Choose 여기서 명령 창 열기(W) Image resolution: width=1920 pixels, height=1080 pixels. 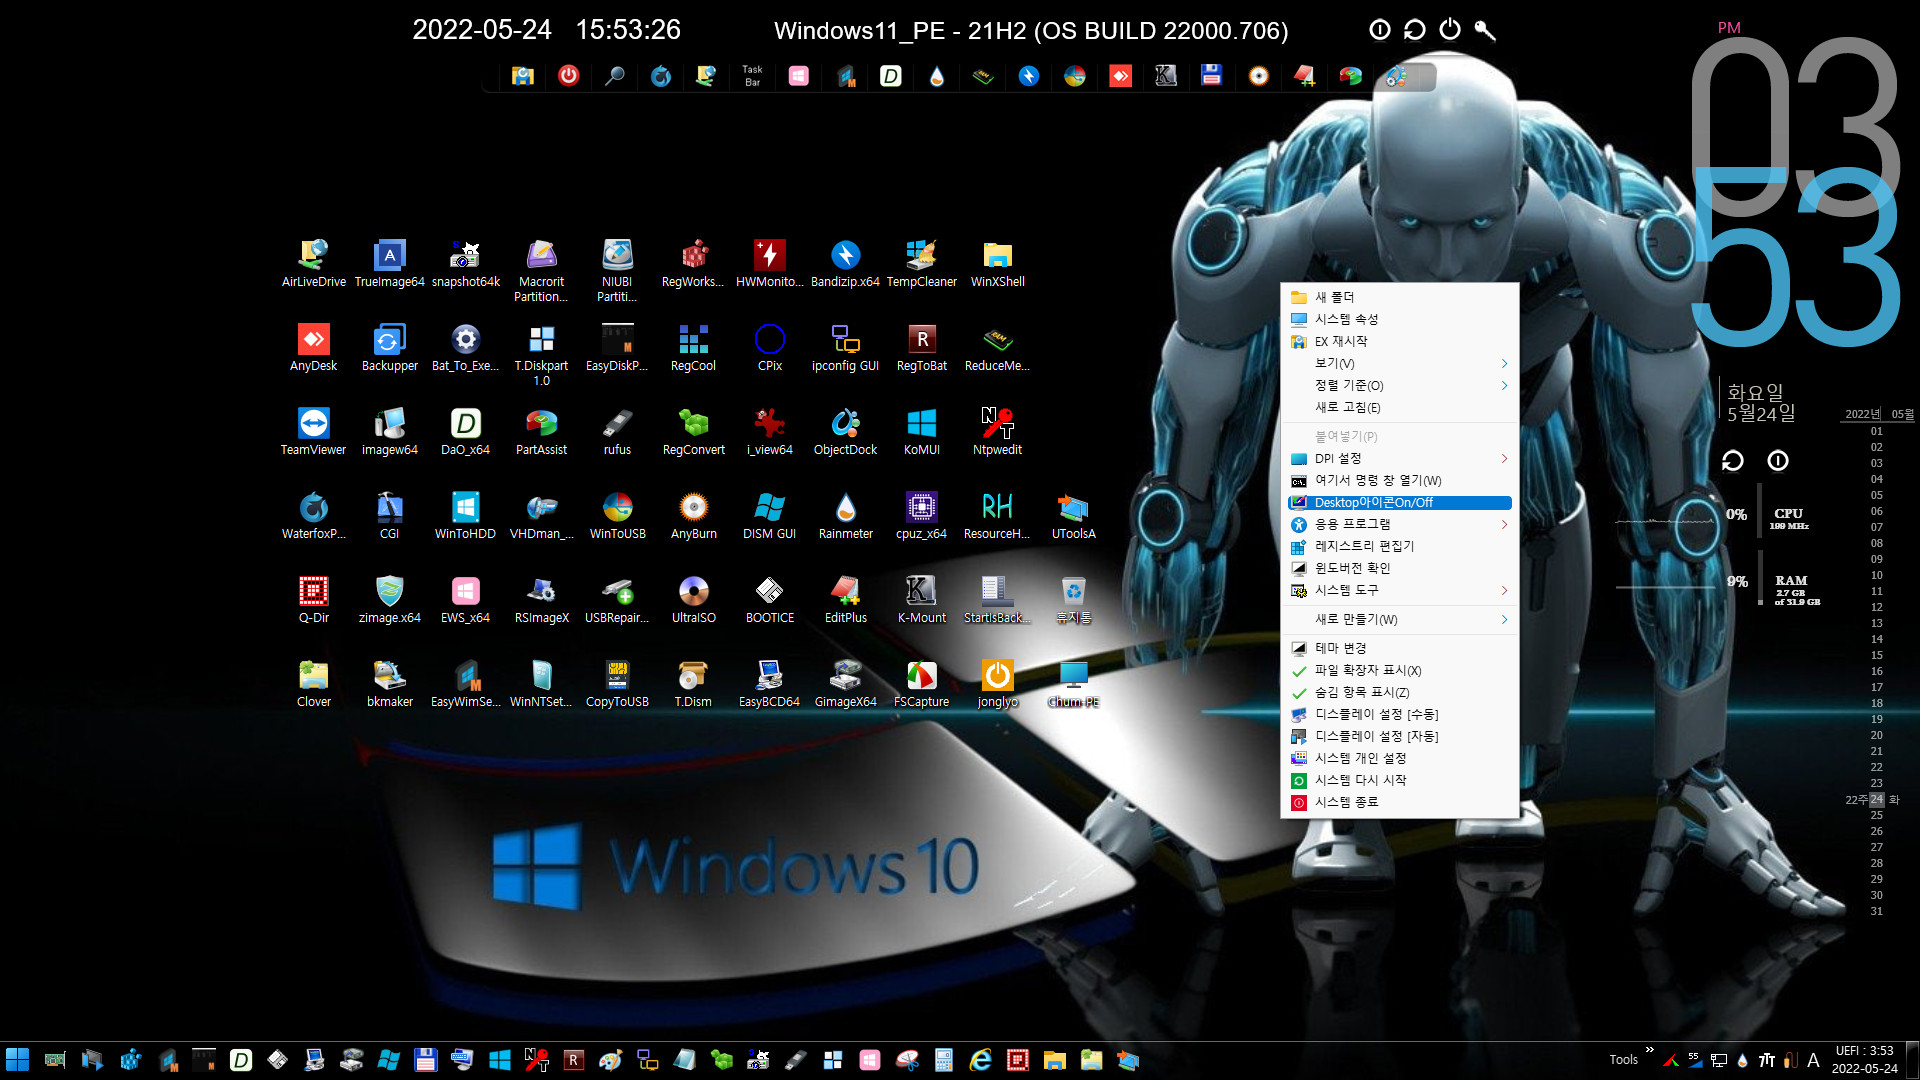coord(1400,480)
